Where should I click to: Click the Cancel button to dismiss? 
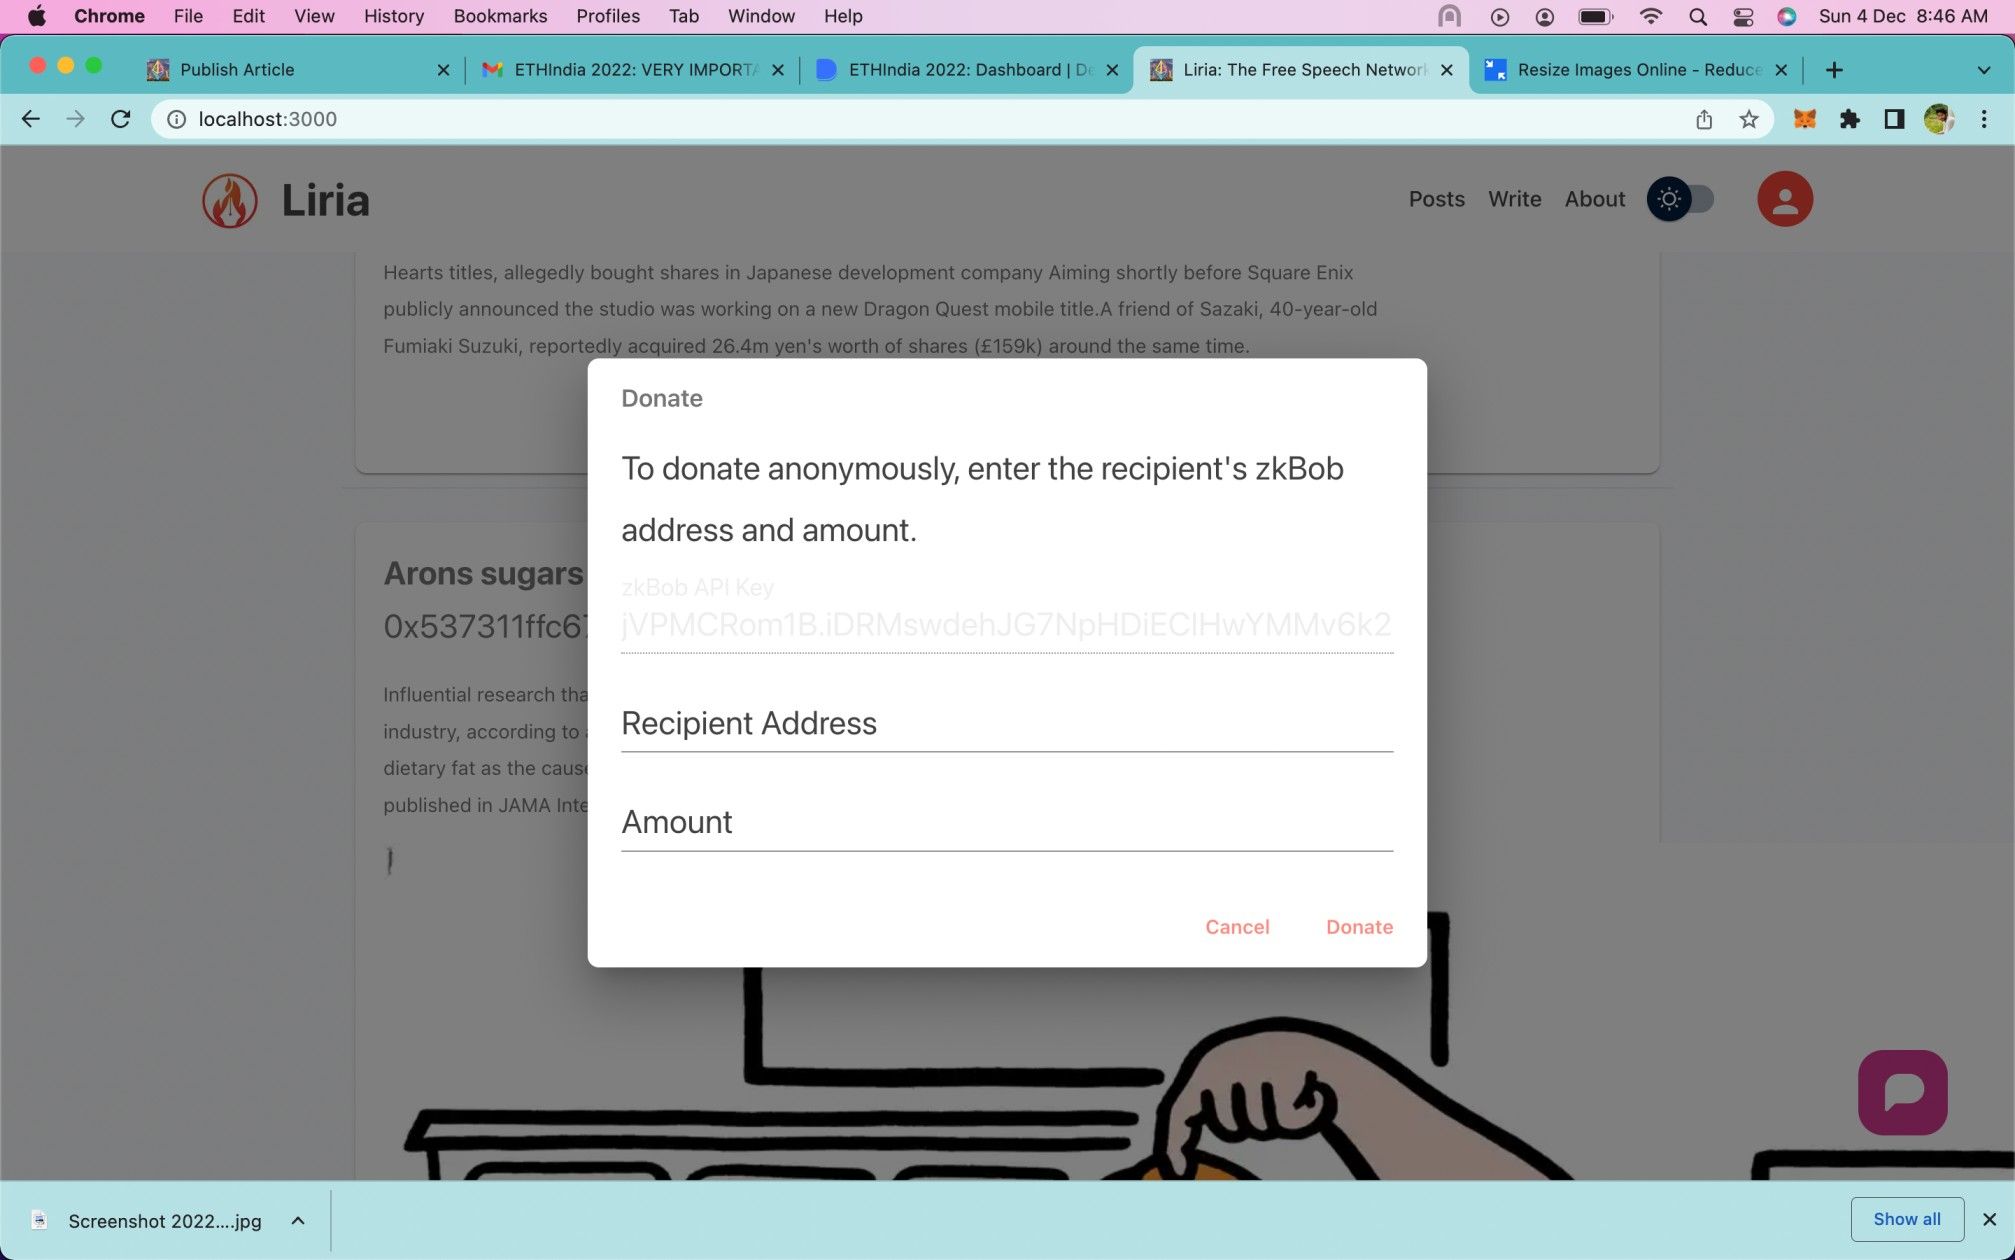click(x=1237, y=926)
